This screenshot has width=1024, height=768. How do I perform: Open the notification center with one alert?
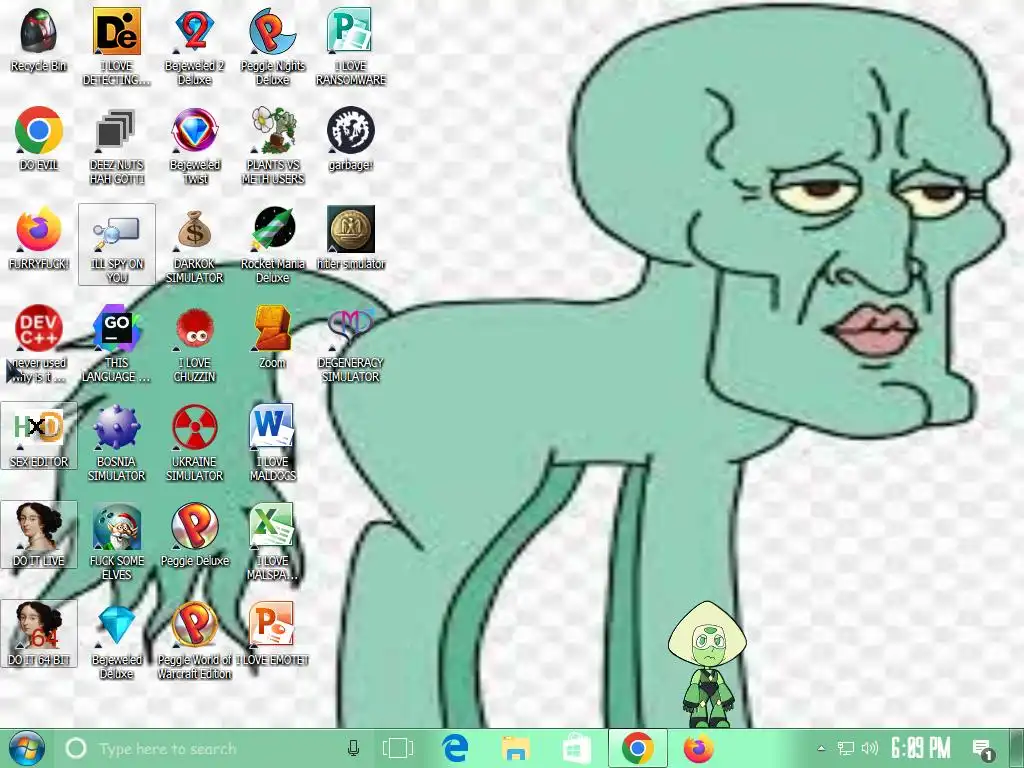pos(982,748)
